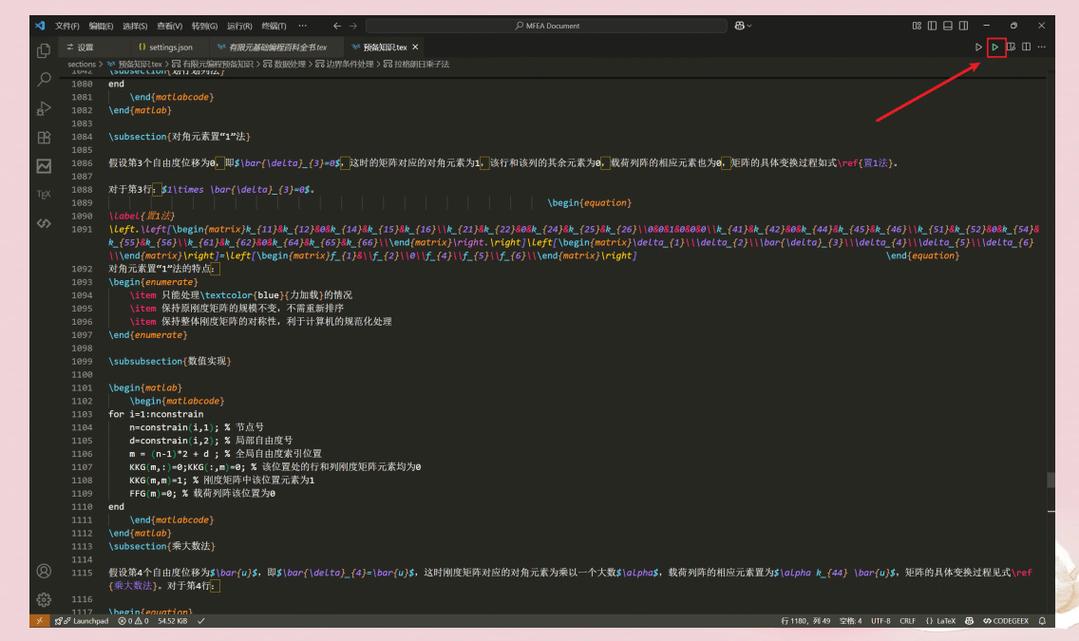Click the editor vertical scrollbar thumb

pos(1051,480)
